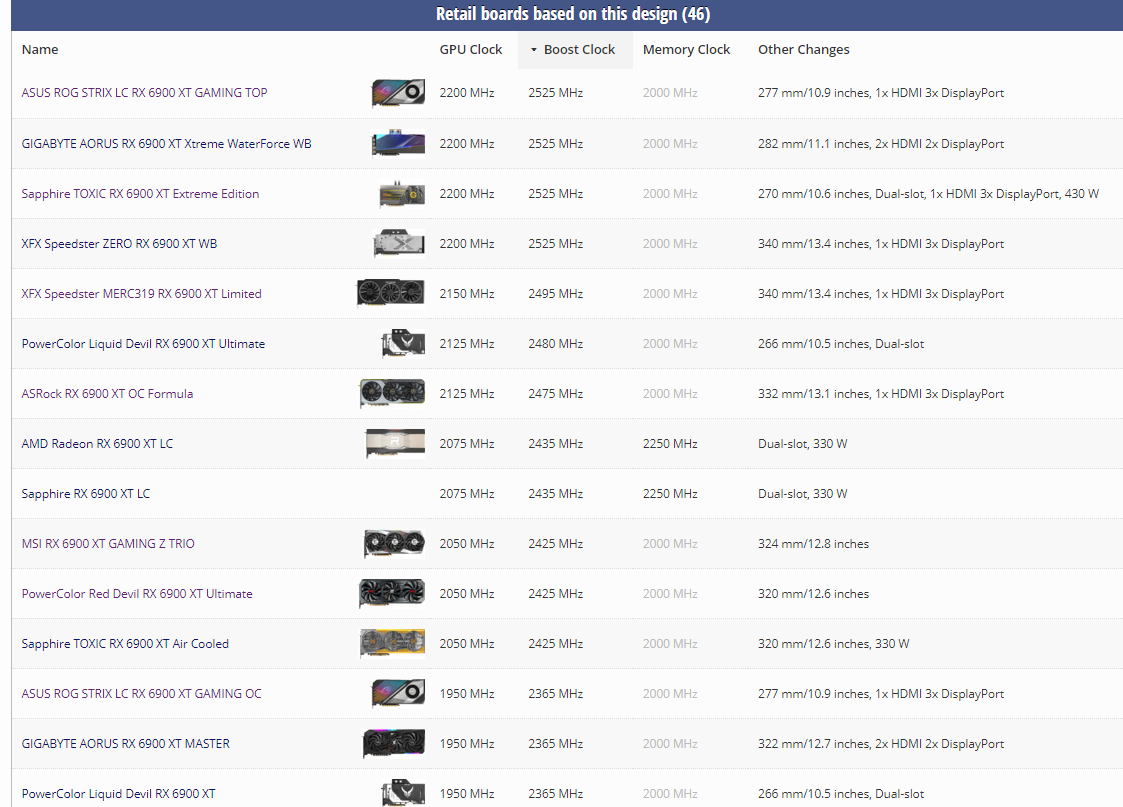Click '322 mm/12.7 inches, 2x HDMI' text
The height and width of the screenshot is (807, 1123).
tap(881, 744)
